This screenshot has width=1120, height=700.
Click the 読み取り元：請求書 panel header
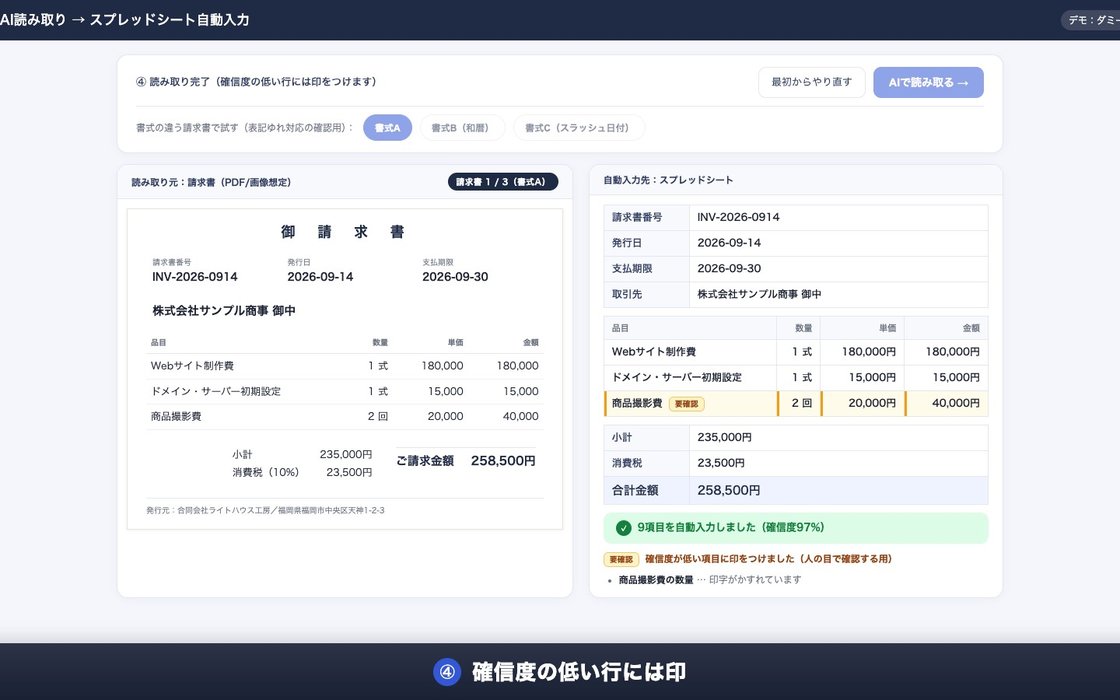[211, 183]
